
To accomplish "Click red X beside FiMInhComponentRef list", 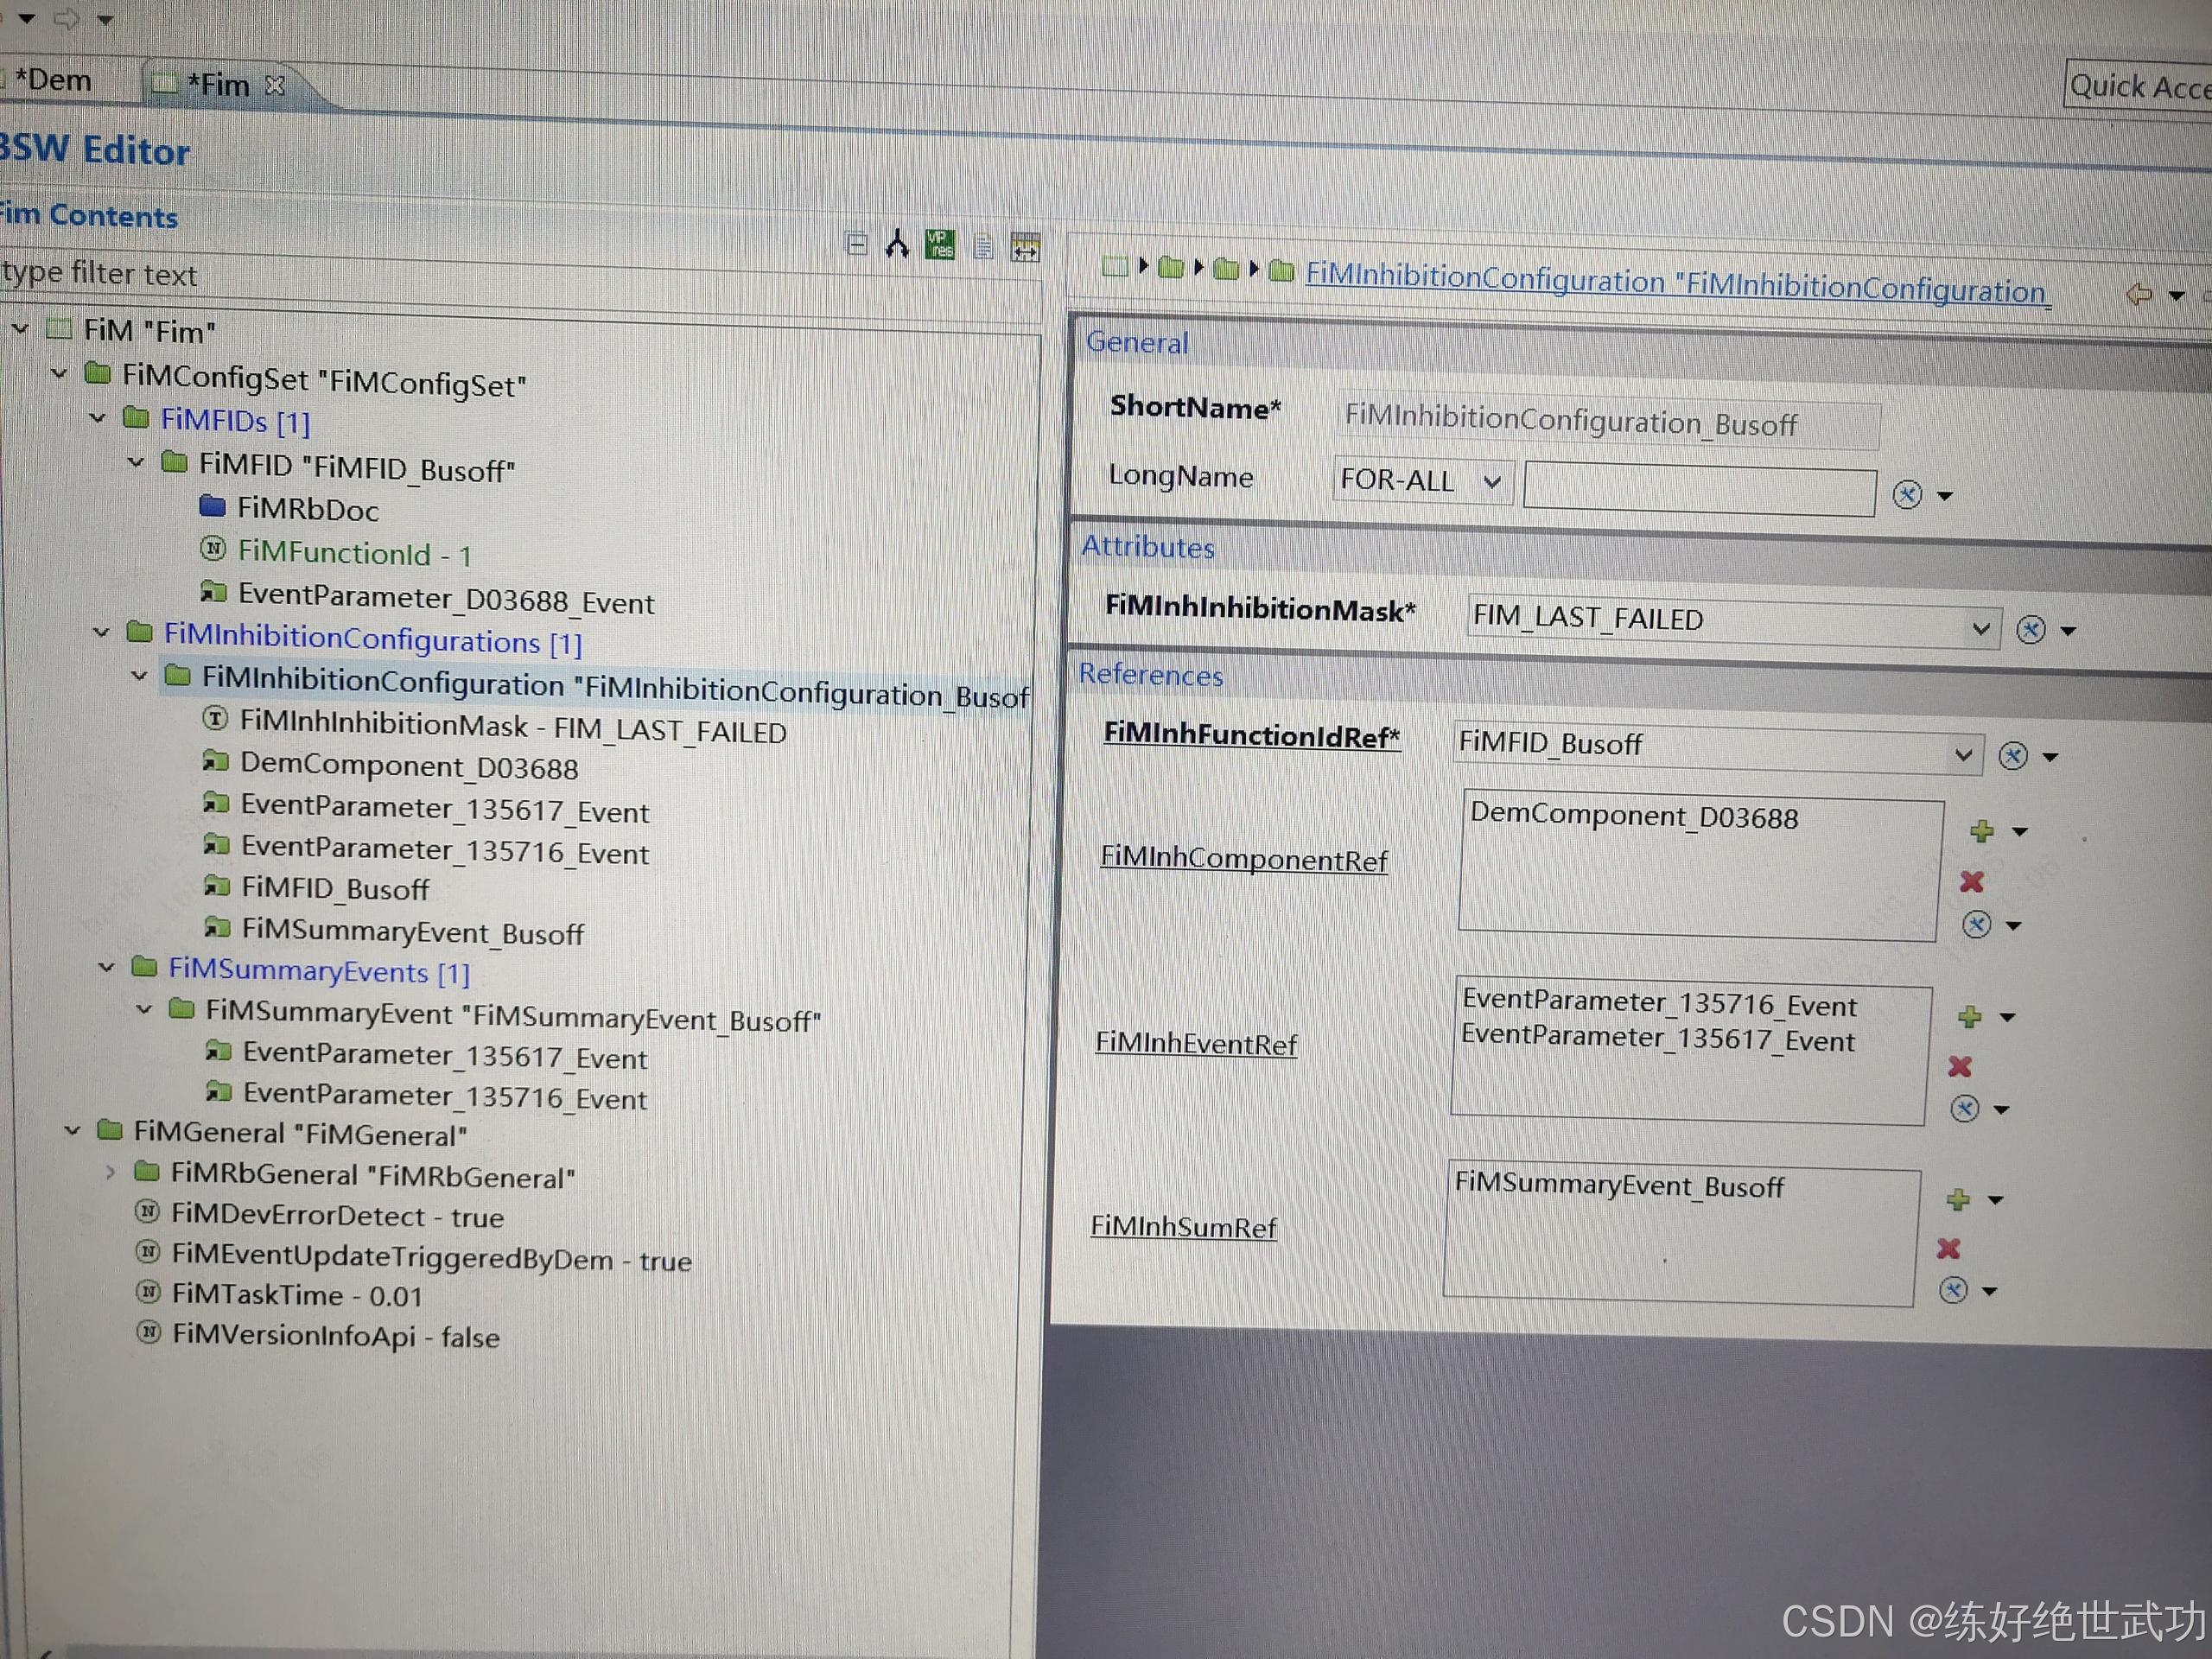I will (1971, 881).
